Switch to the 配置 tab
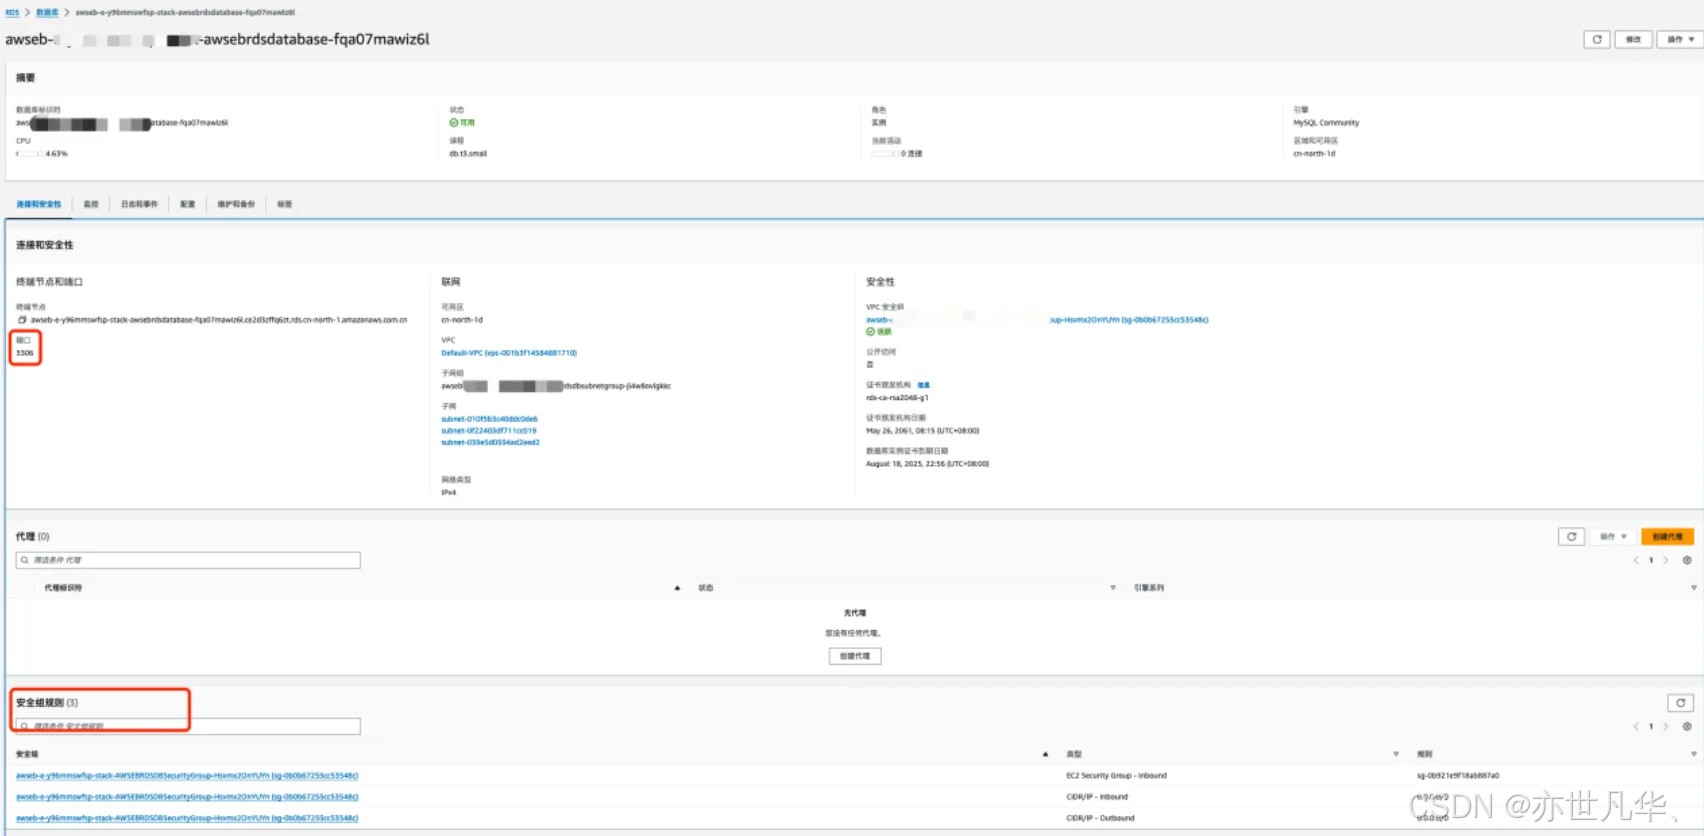The image size is (1704, 836). point(188,204)
